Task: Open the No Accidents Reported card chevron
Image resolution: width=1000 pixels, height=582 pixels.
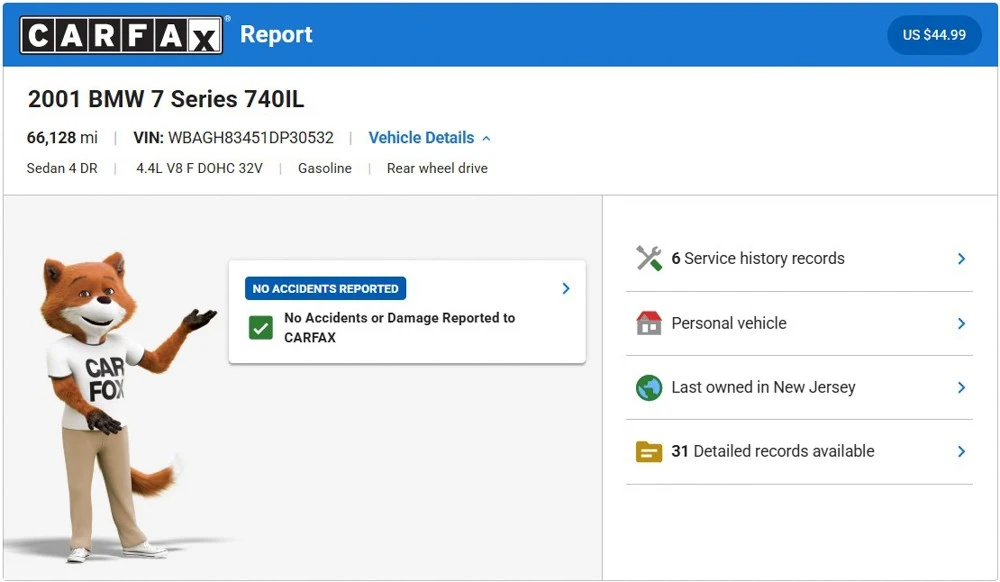Action: (566, 289)
